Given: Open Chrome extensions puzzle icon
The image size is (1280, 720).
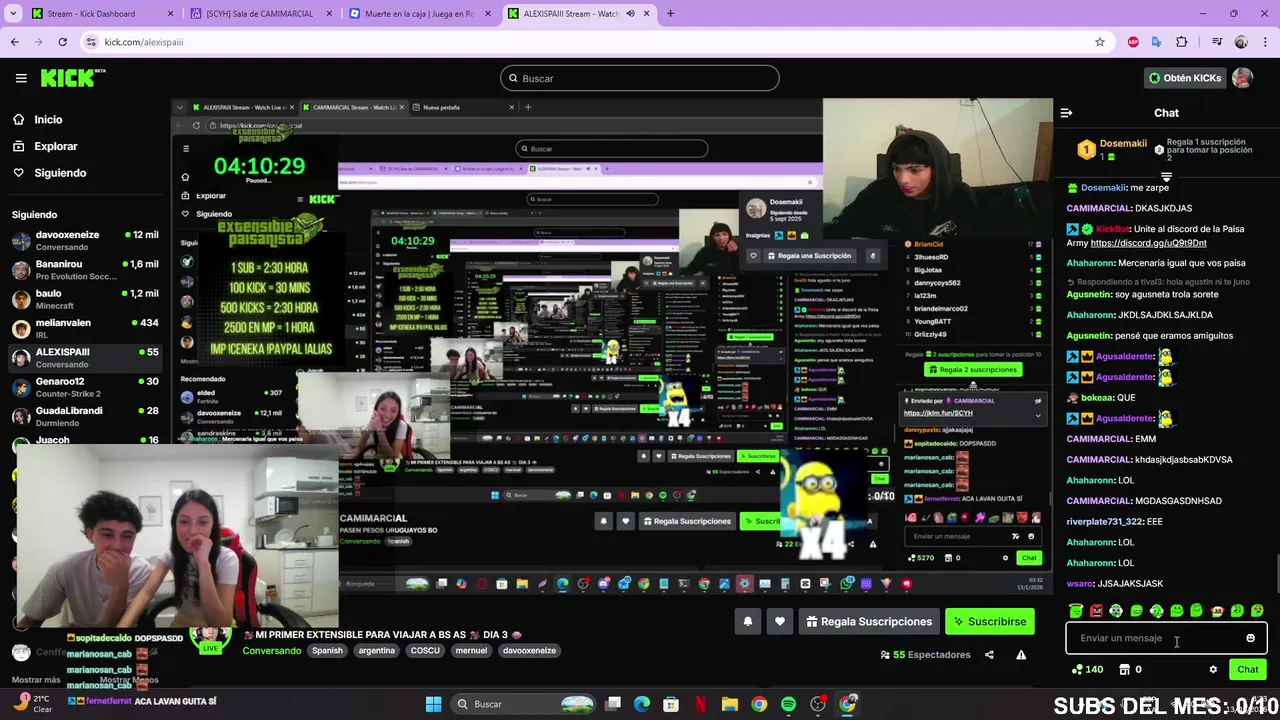Looking at the screenshot, I should pos(1182,42).
